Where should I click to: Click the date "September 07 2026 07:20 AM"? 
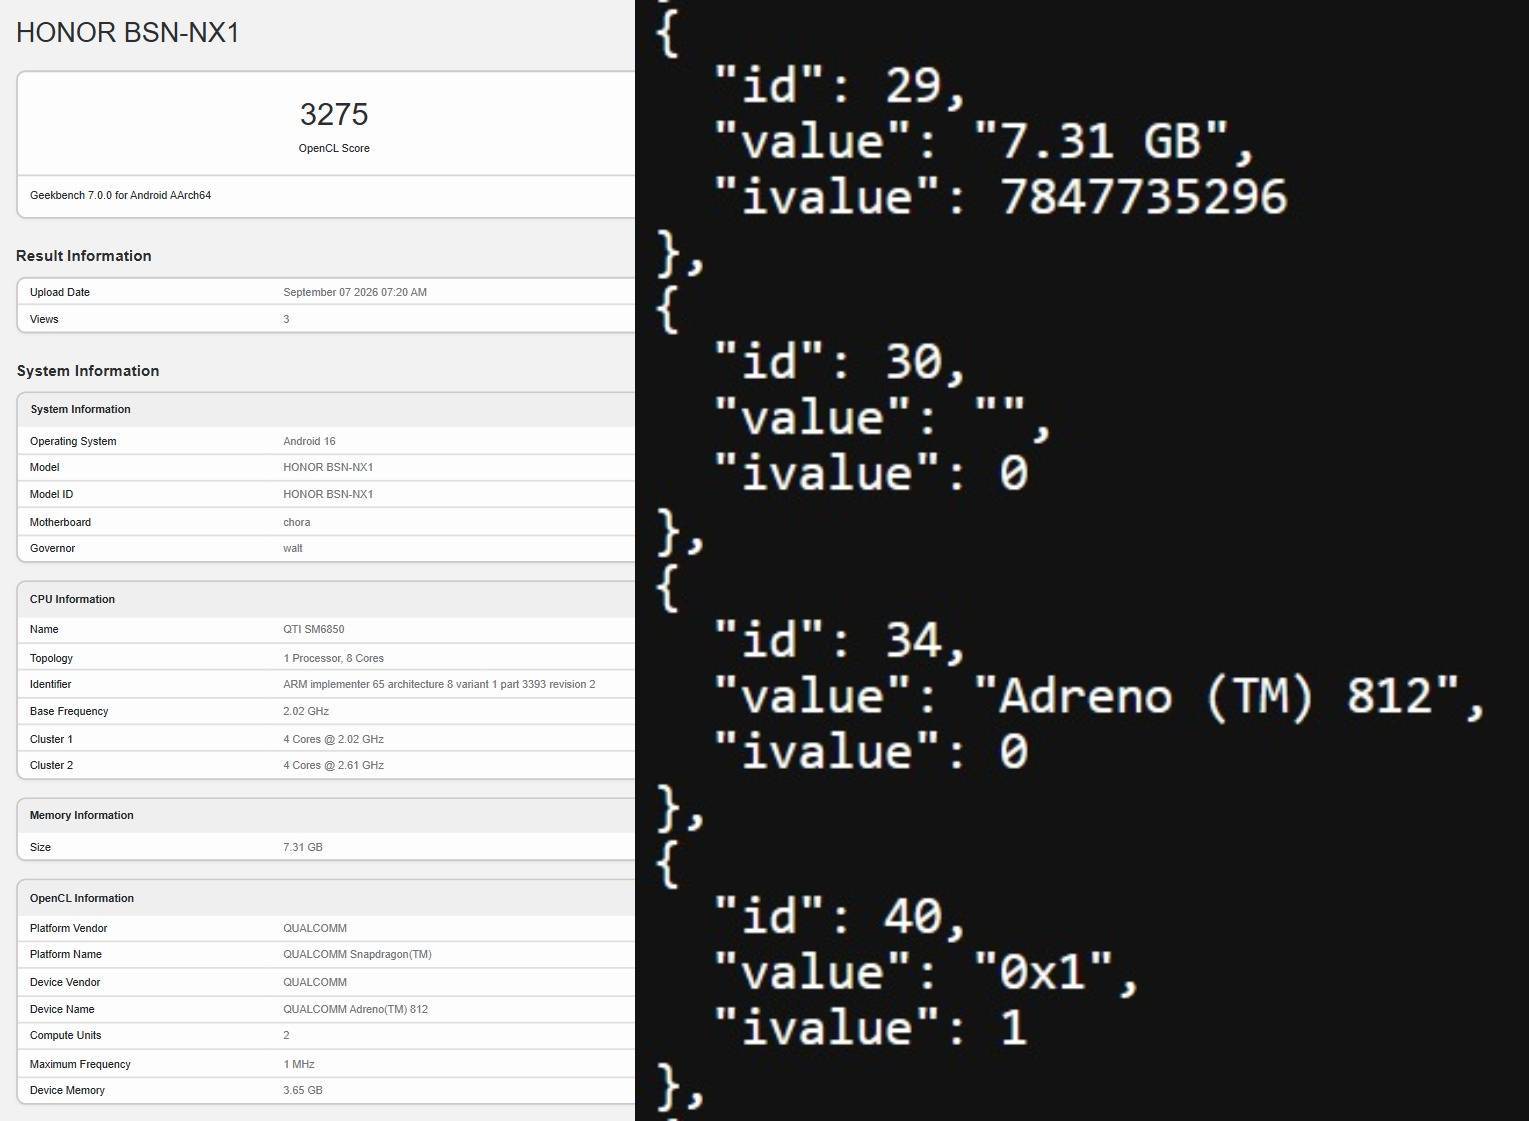(355, 292)
